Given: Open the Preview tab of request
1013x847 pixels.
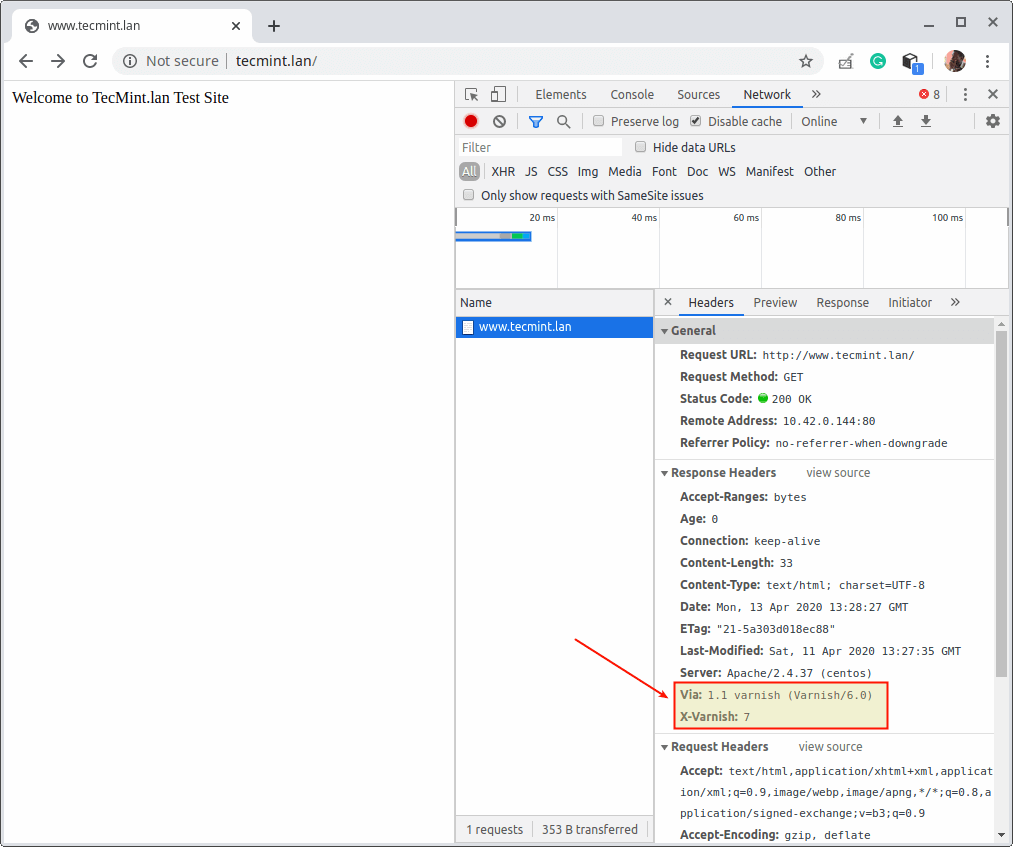Looking at the screenshot, I should pos(775,302).
